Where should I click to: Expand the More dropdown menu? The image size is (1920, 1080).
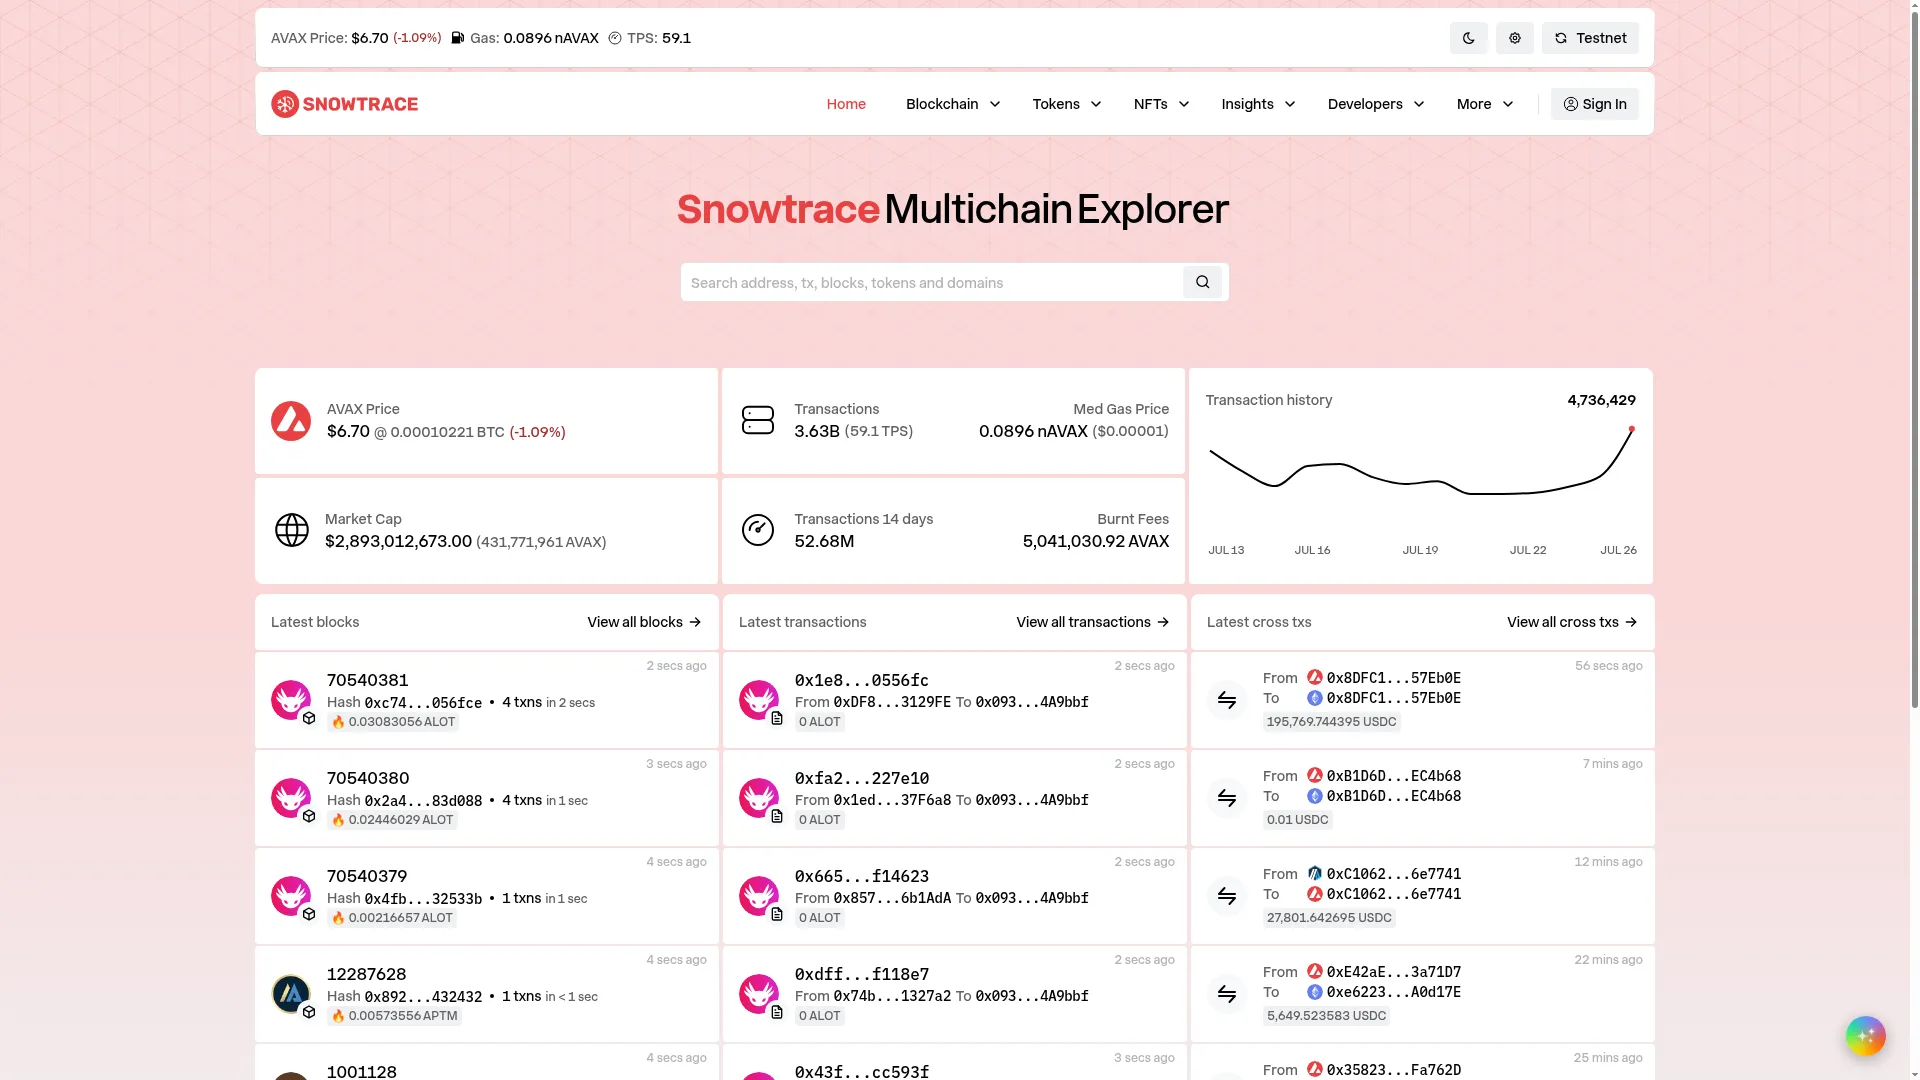[x=1485, y=104]
